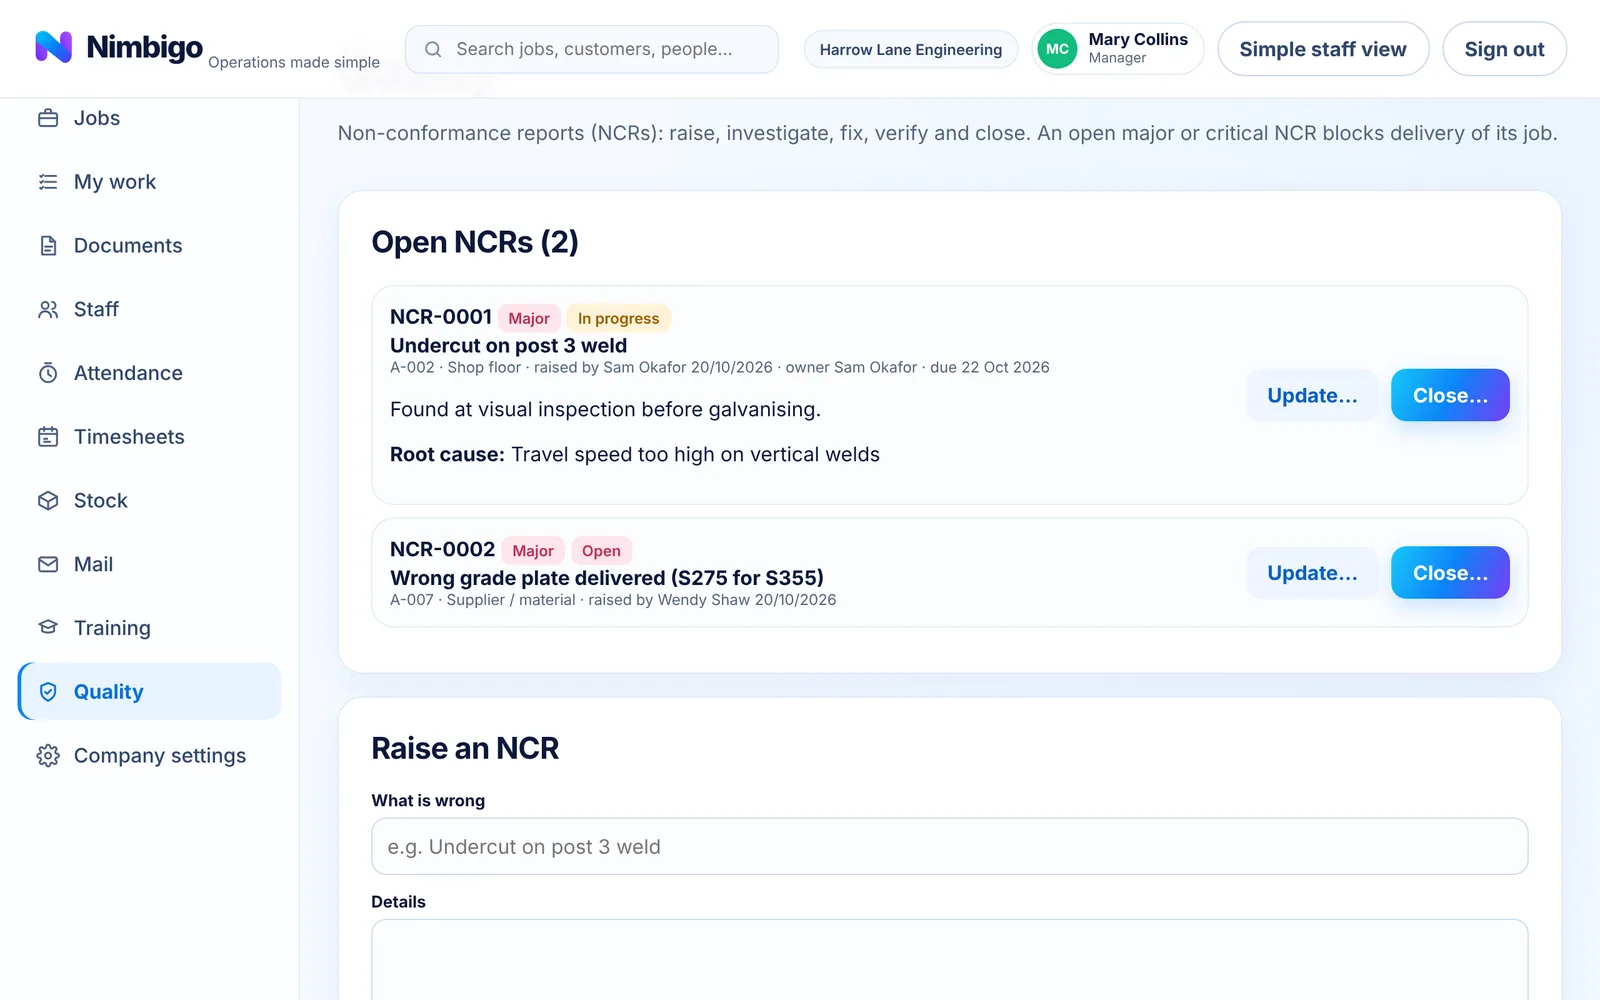Viewport: 1600px width, 1000px height.
Task: Click the Root cause line text
Action: coord(635,455)
